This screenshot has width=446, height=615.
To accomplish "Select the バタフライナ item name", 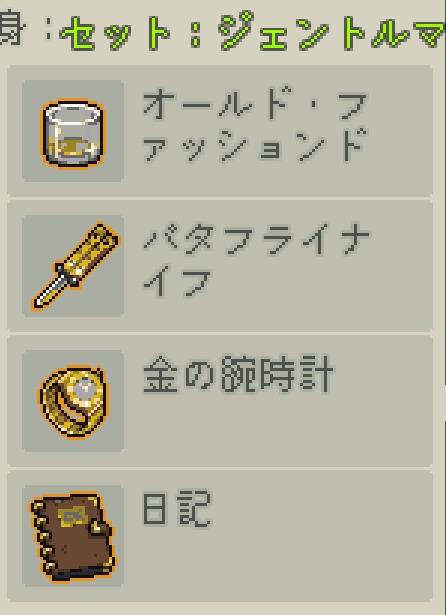I will click(x=257, y=240).
